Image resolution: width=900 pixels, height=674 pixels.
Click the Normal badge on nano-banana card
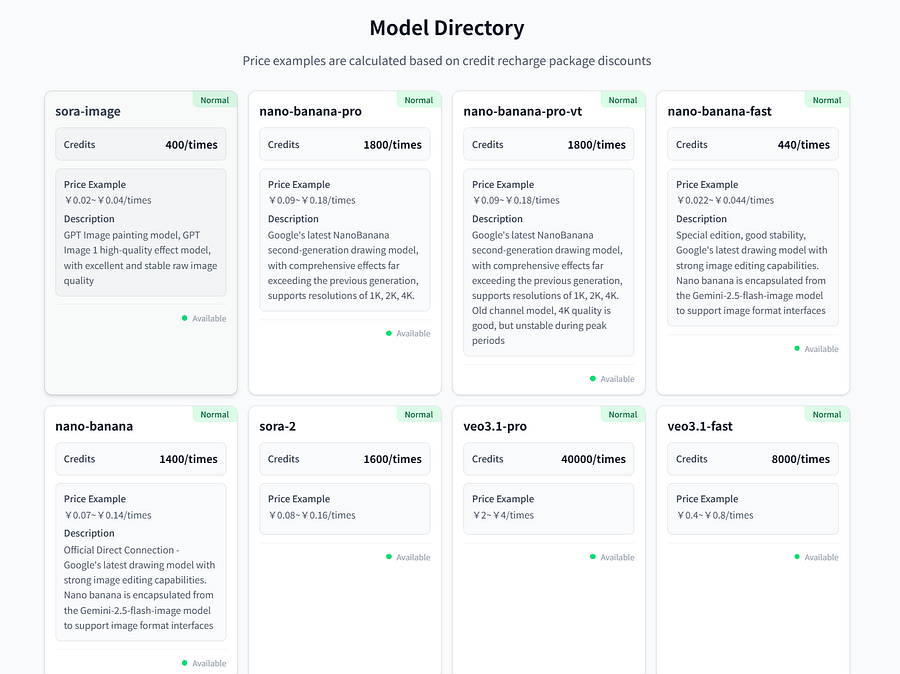click(x=215, y=415)
